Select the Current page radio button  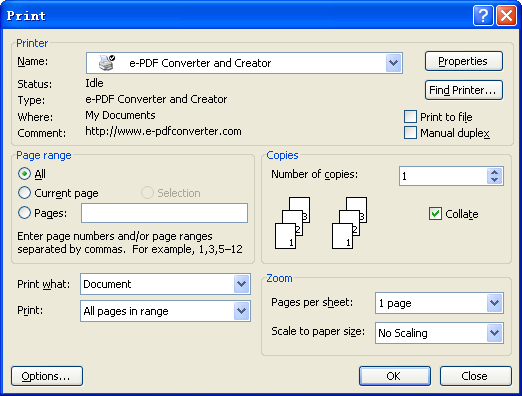[x=24, y=193]
